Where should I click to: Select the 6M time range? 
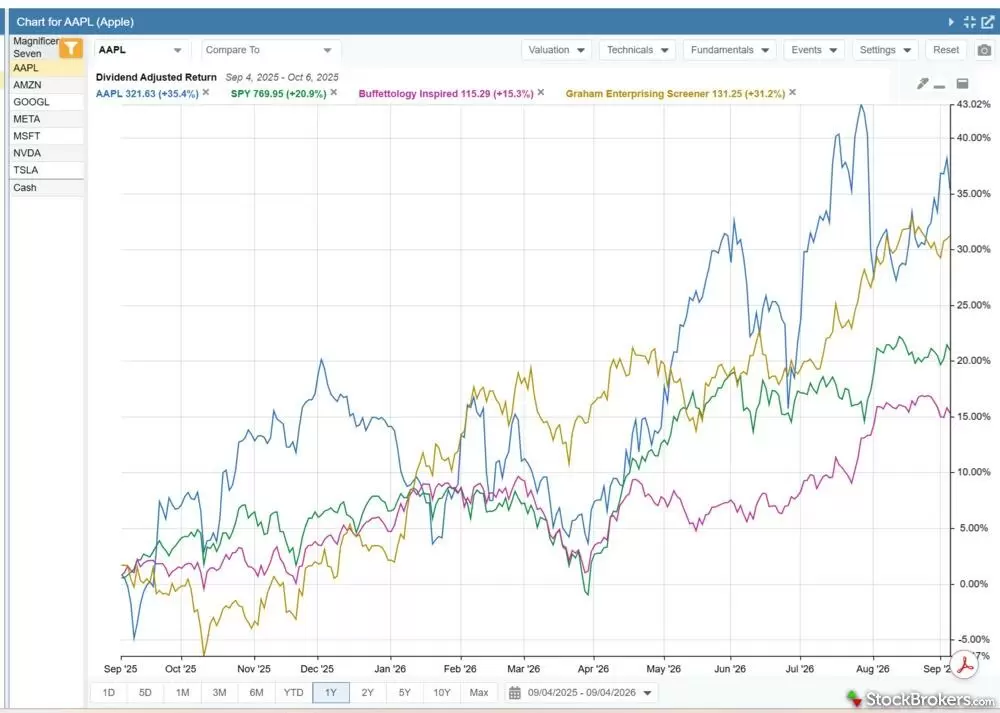click(x=256, y=693)
